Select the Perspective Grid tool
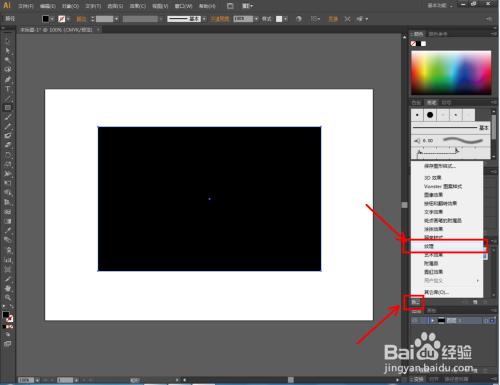Image resolution: width=500 pixels, height=385 pixels. (8, 202)
